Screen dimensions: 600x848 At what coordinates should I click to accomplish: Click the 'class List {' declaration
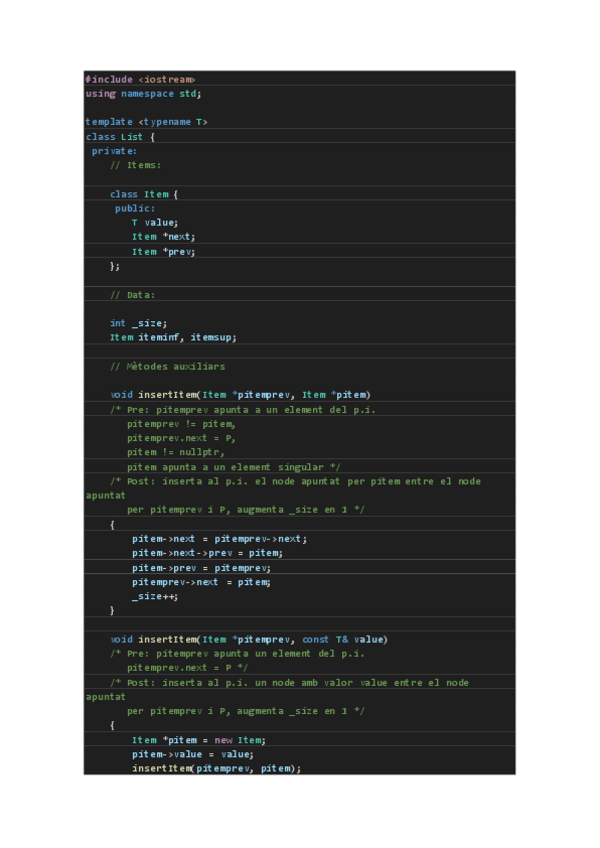coord(120,137)
